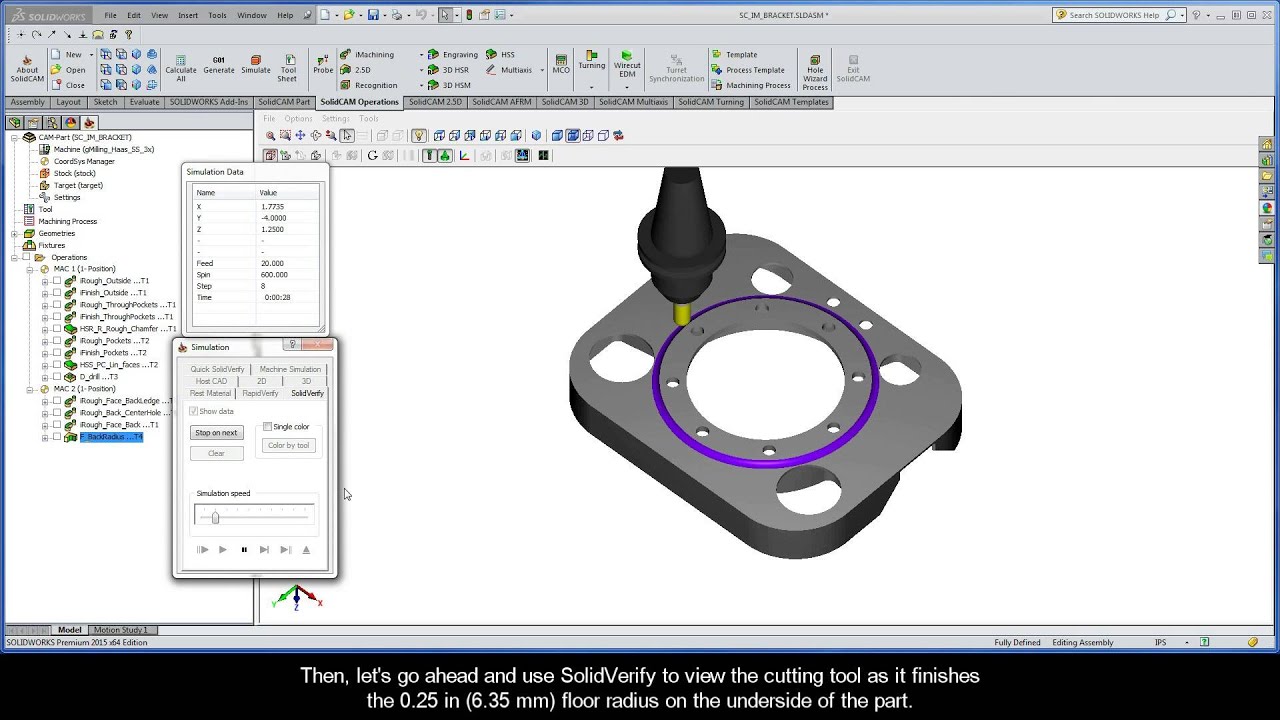Open Process Template

[x=748, y=70]
